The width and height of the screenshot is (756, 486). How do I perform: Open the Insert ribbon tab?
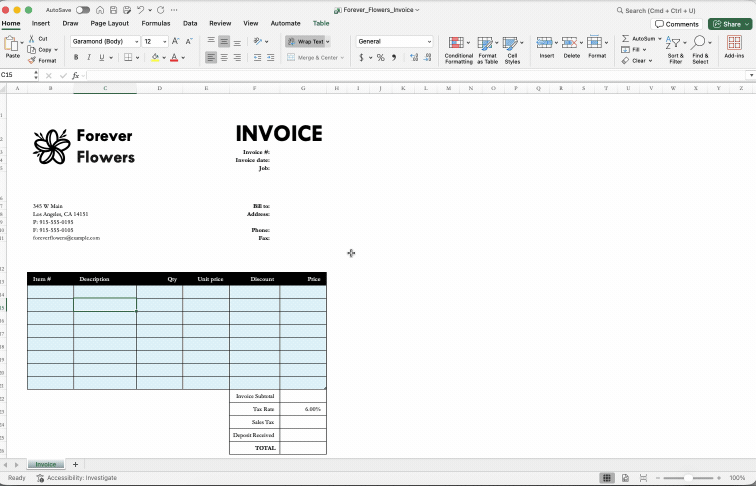[41, 23]
